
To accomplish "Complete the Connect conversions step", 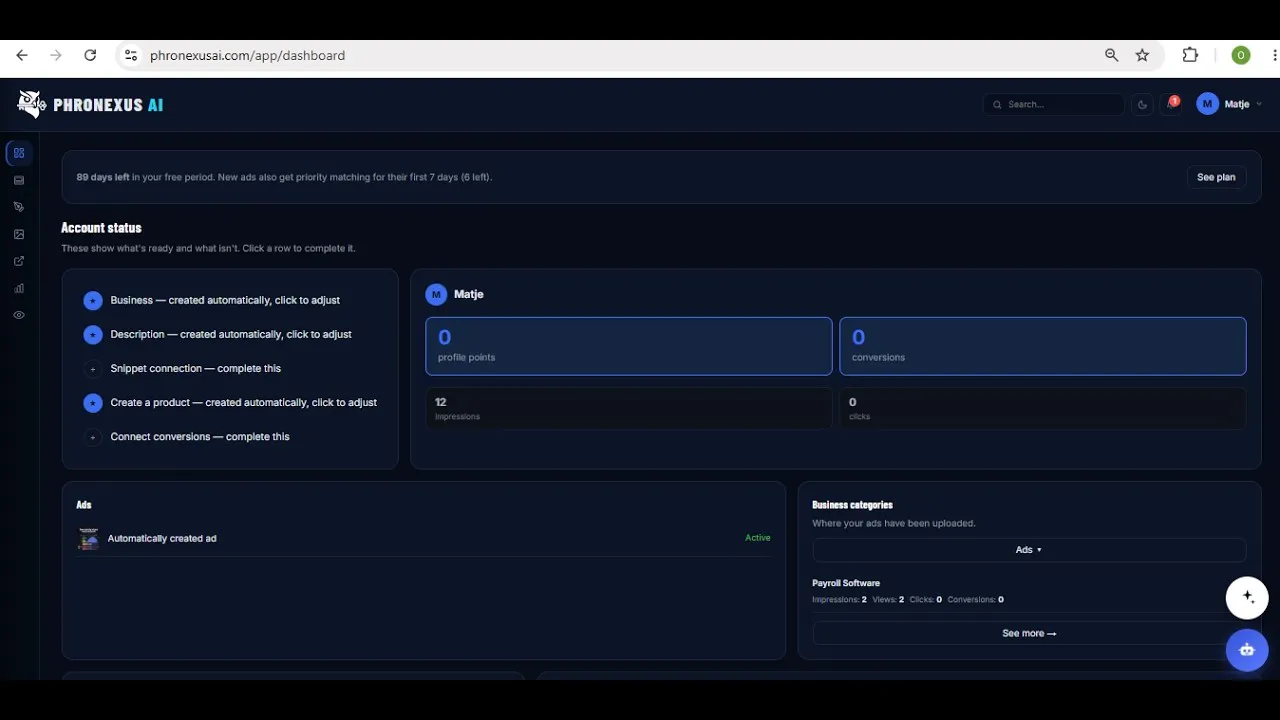I will pyautogui.click(x=230, y=436).
